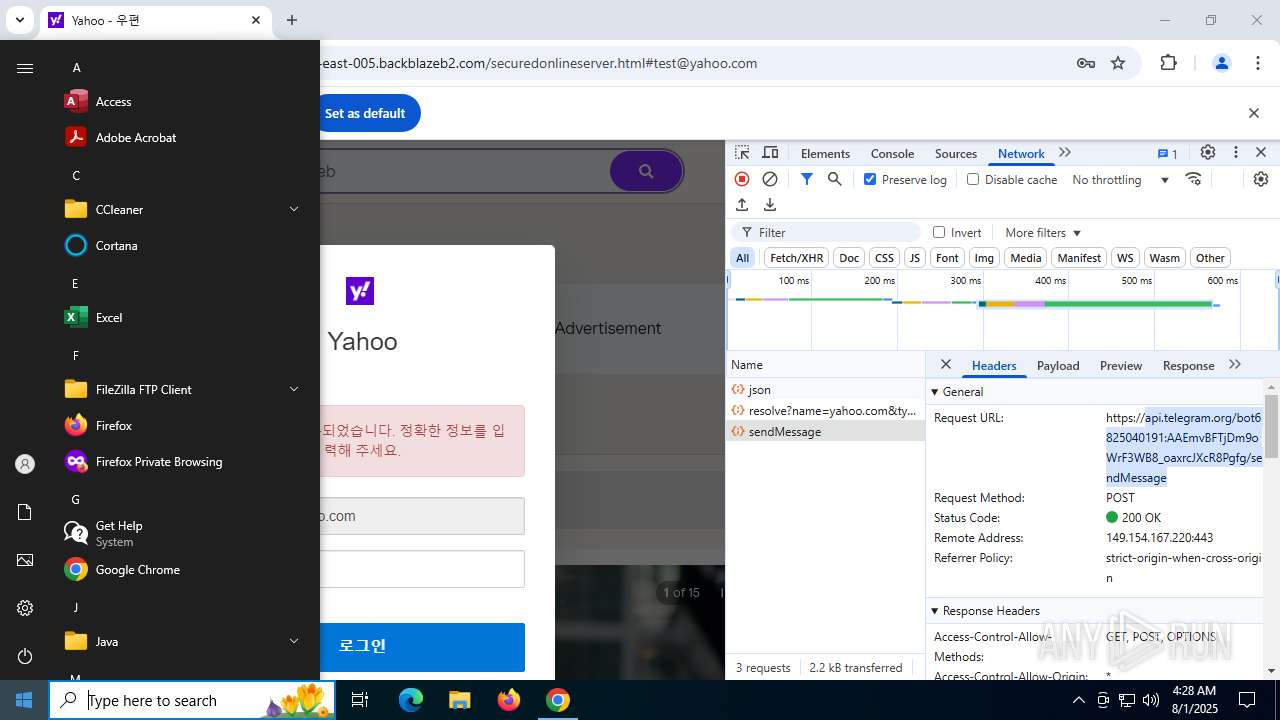Open Documents icon in Start sidebar

[25, 512]
